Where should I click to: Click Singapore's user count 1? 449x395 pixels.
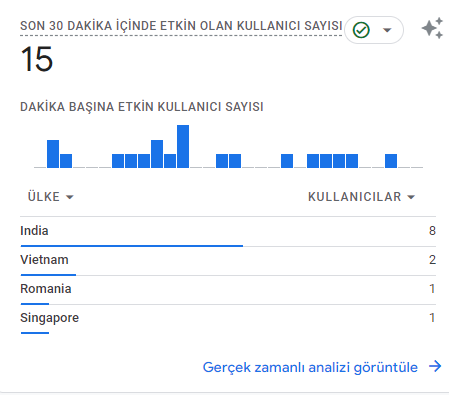click(x=432, y=318)
